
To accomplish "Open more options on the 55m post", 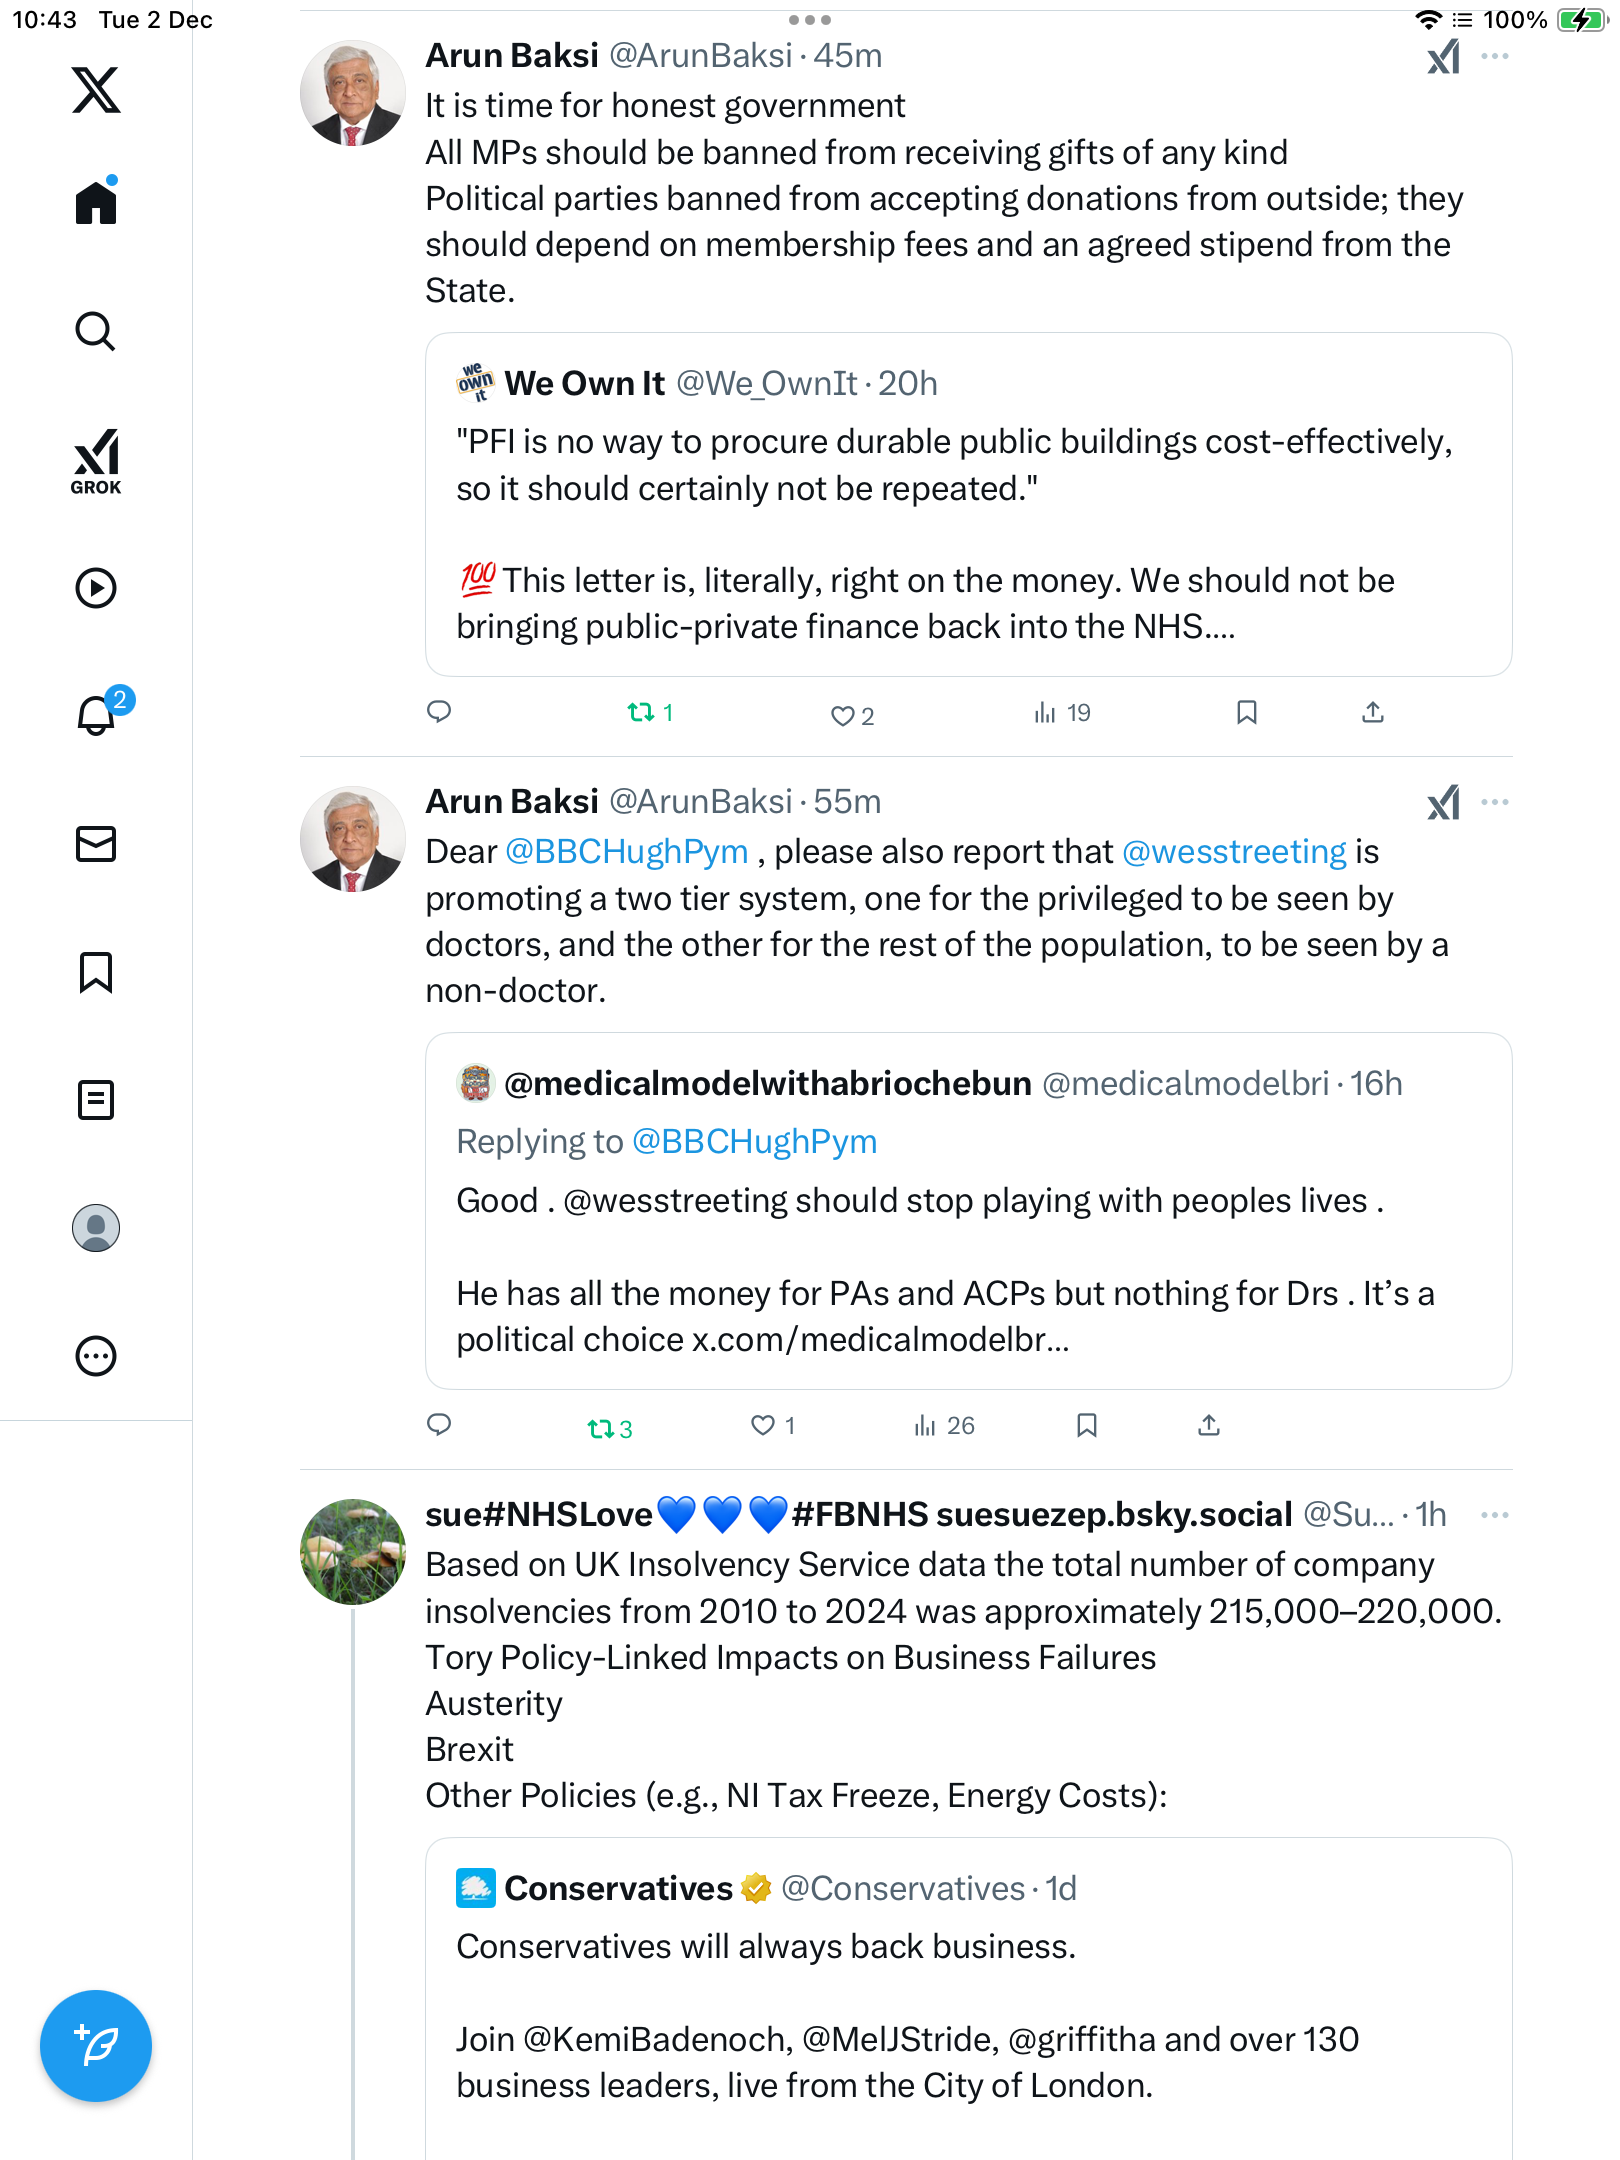I will [x=1495, y=802].
